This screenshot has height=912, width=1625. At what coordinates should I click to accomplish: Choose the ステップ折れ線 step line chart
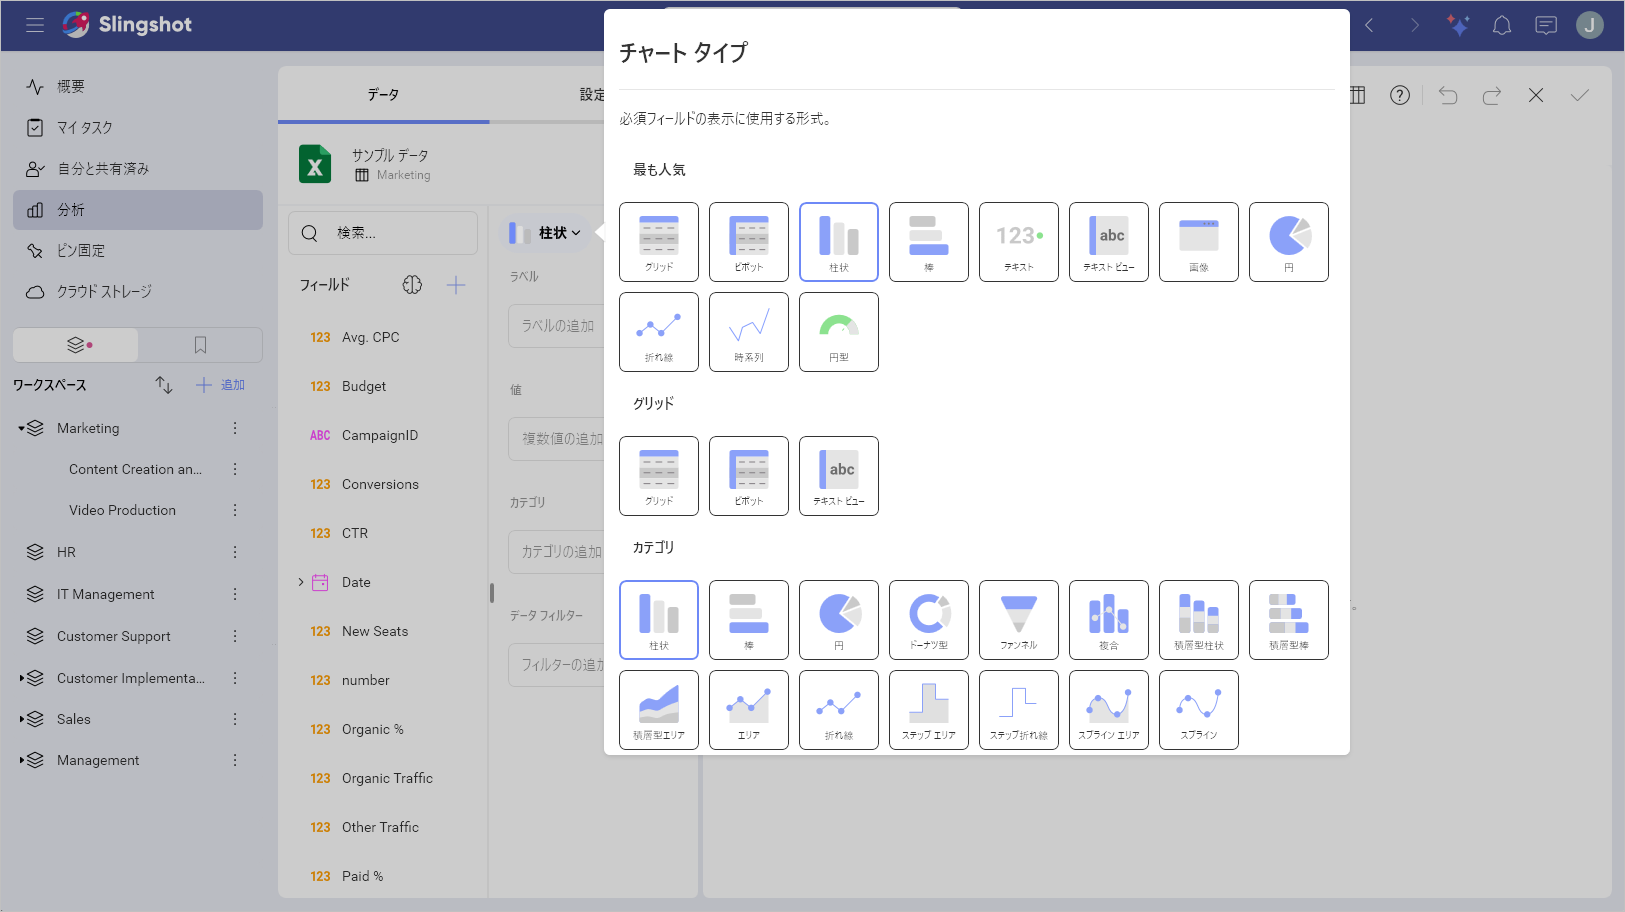click(x=1019, y=710)
